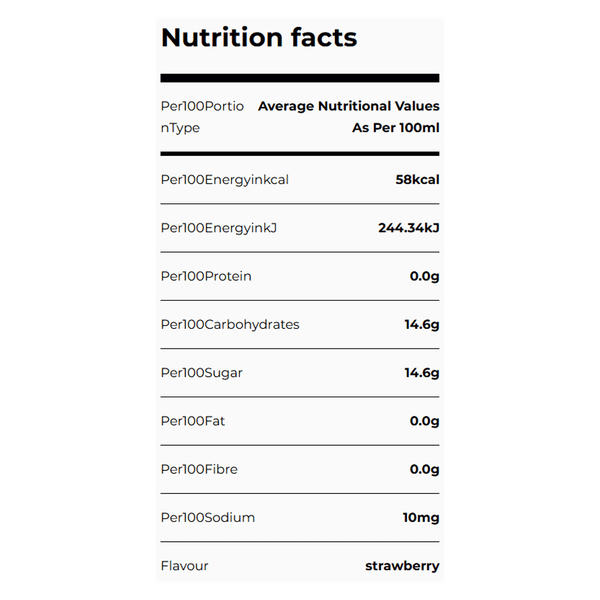The image size is (600, 600).
Task: Select the Per100Carbohydrates row label
Action: click(x=230, y=324)
